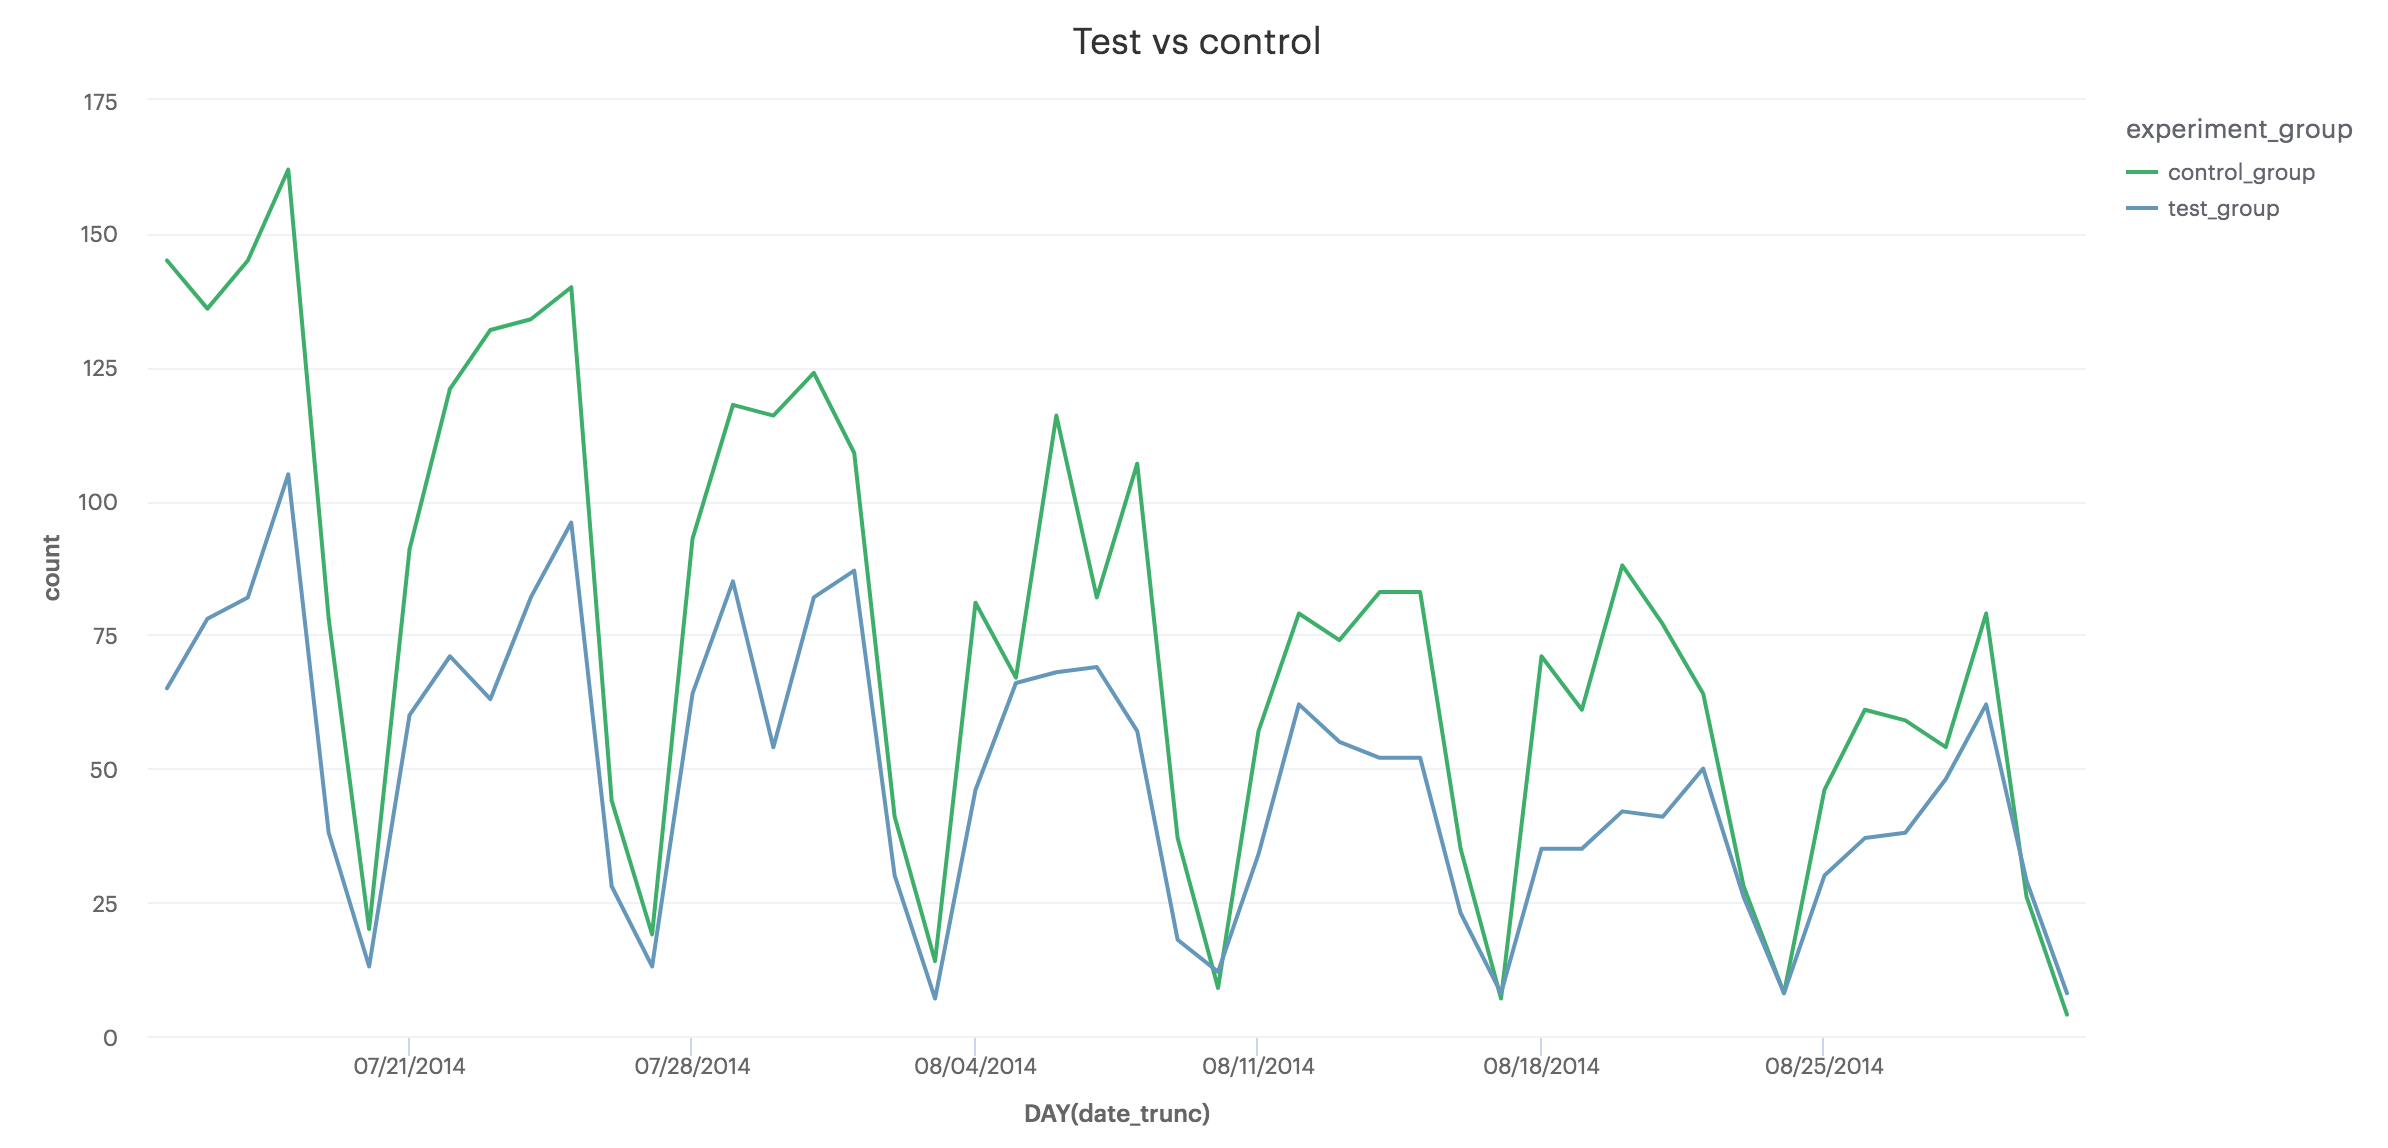
Task: Select the 100 y-axis tick label
Action: click(x=98, y=502)
